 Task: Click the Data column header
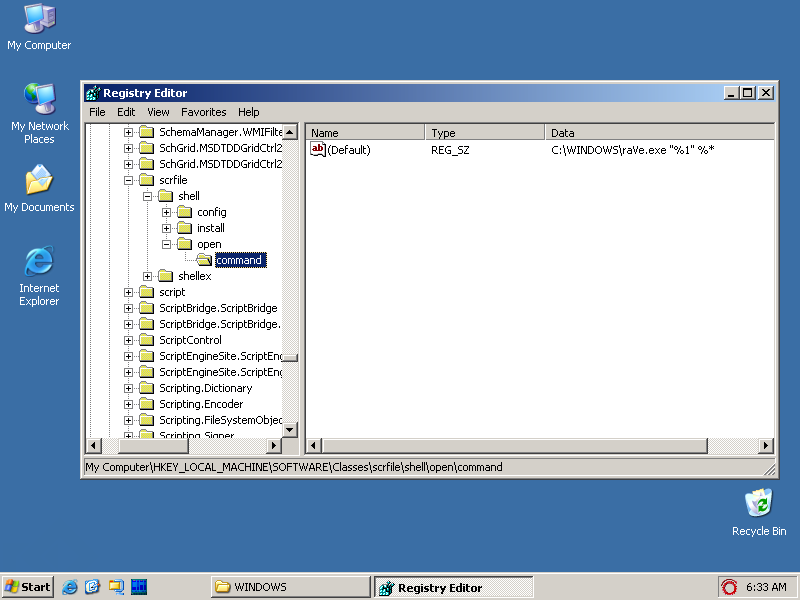click(x=659, y=133)
